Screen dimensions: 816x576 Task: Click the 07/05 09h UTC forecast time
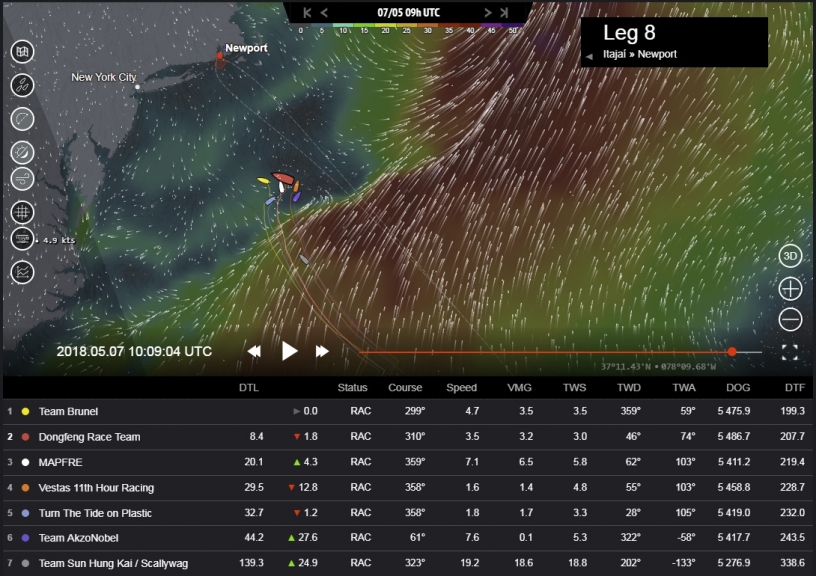409,12
